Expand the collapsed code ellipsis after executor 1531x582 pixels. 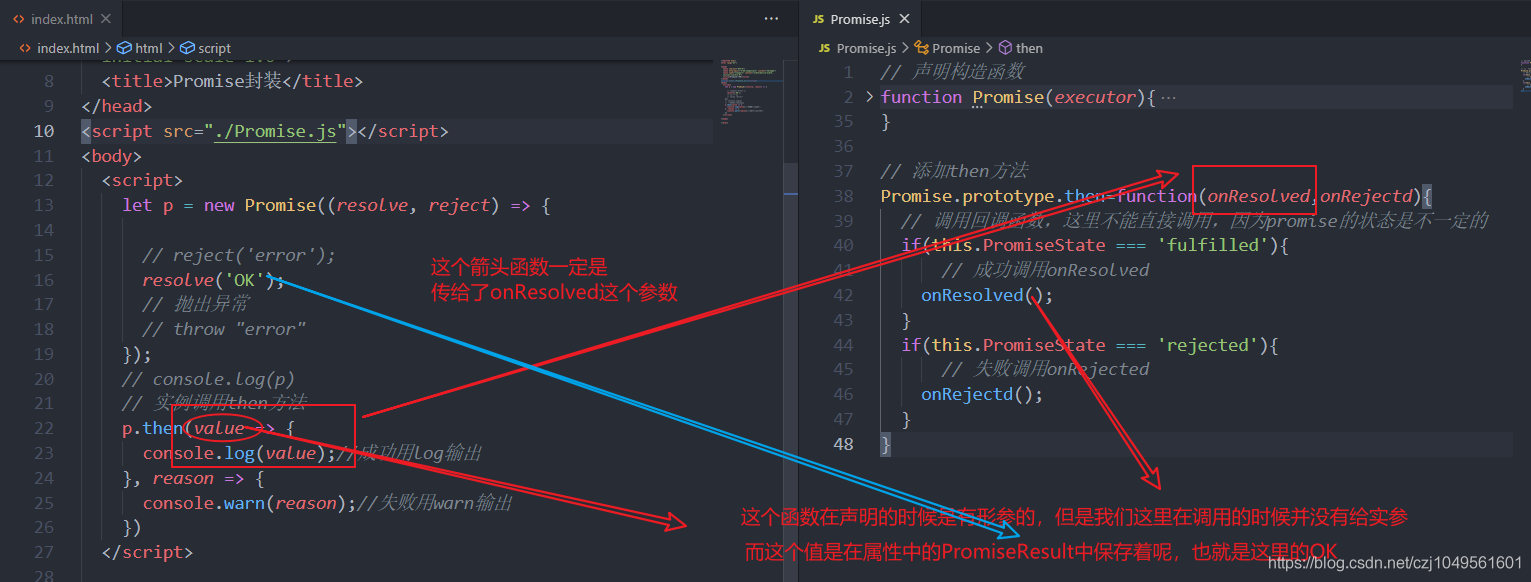tap(1167, 98)
